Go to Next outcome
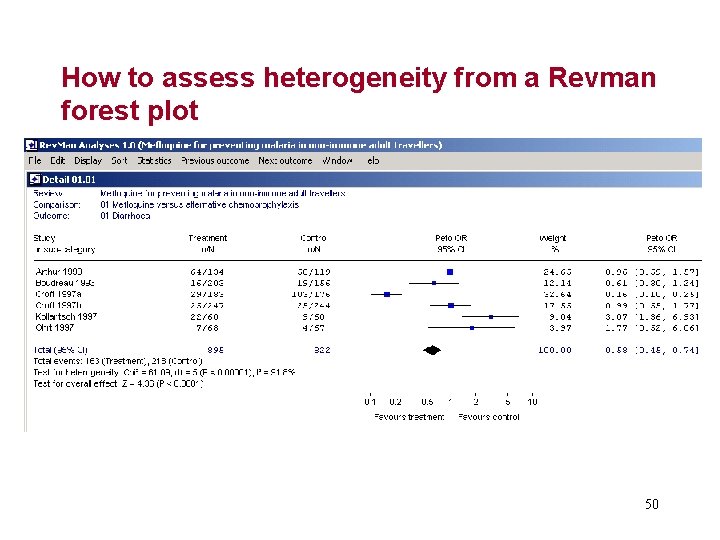 [x=285, y=161]
